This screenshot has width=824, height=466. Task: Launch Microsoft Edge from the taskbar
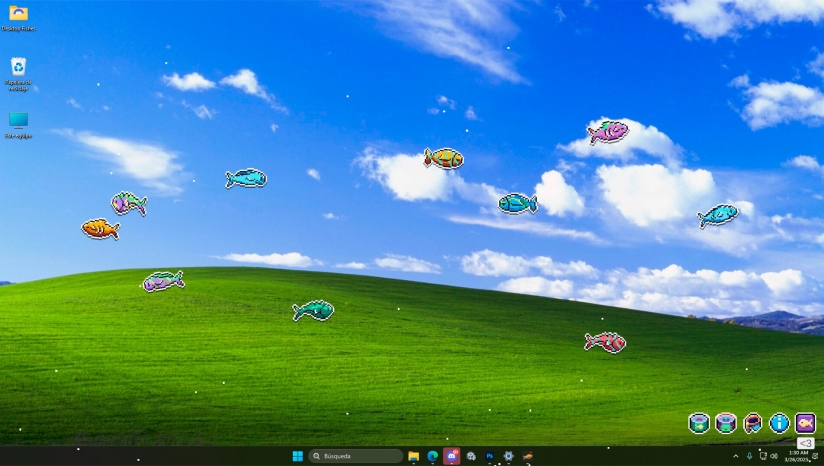point(432,456)
